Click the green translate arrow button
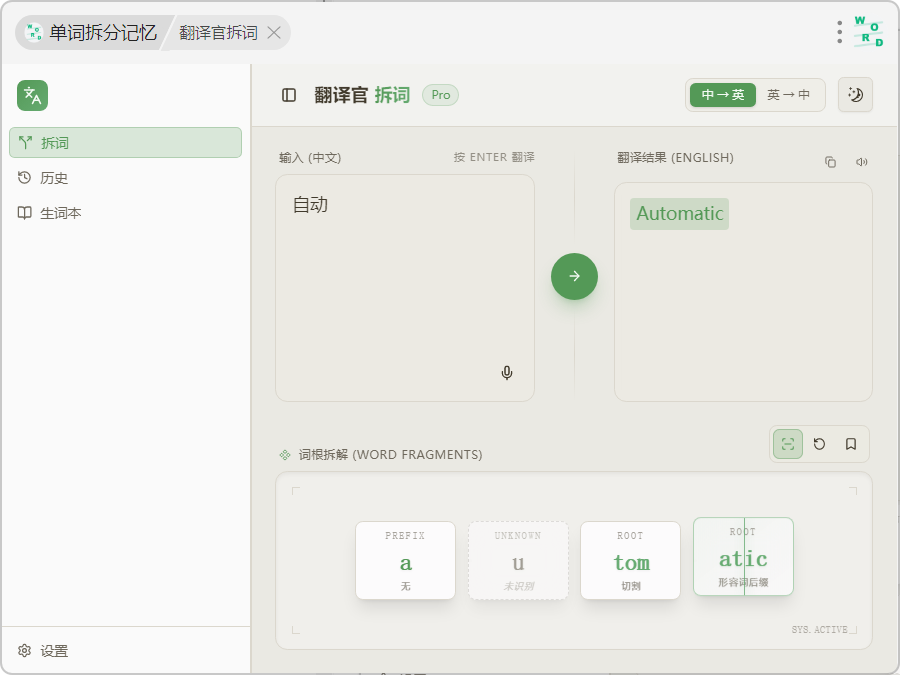Screen dimensions: 900x675 pos(574,277)
